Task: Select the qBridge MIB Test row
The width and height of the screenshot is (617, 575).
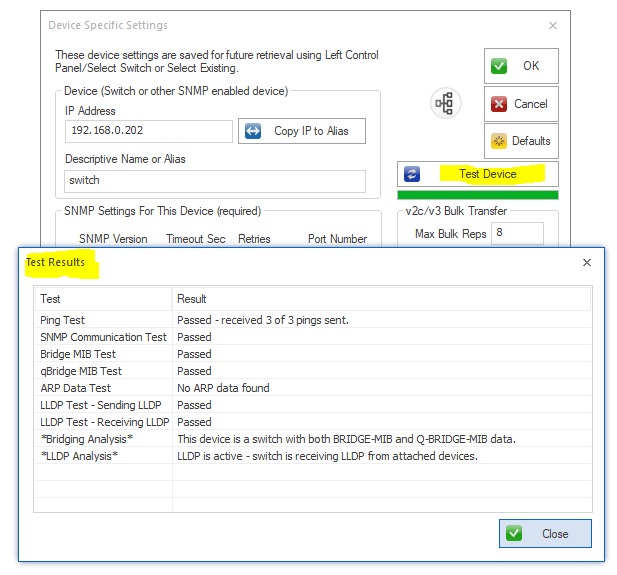Action: tap(313, 371)
